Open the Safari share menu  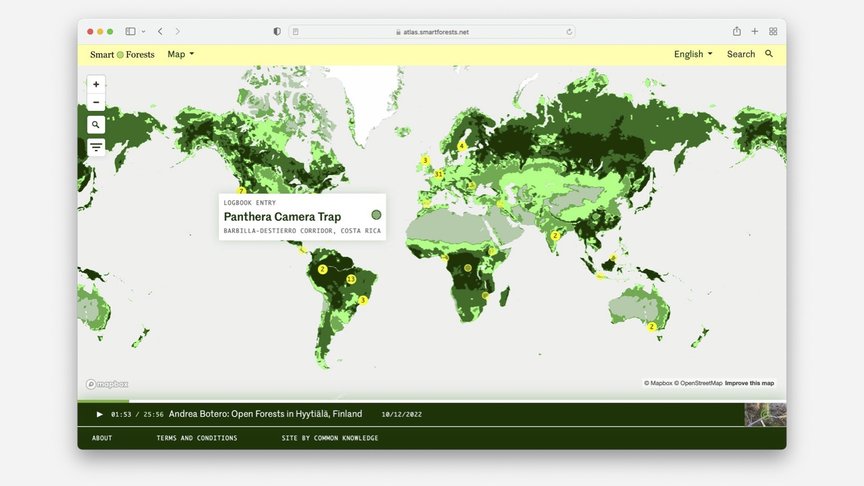pyautogui.click(x=737, y=31)
